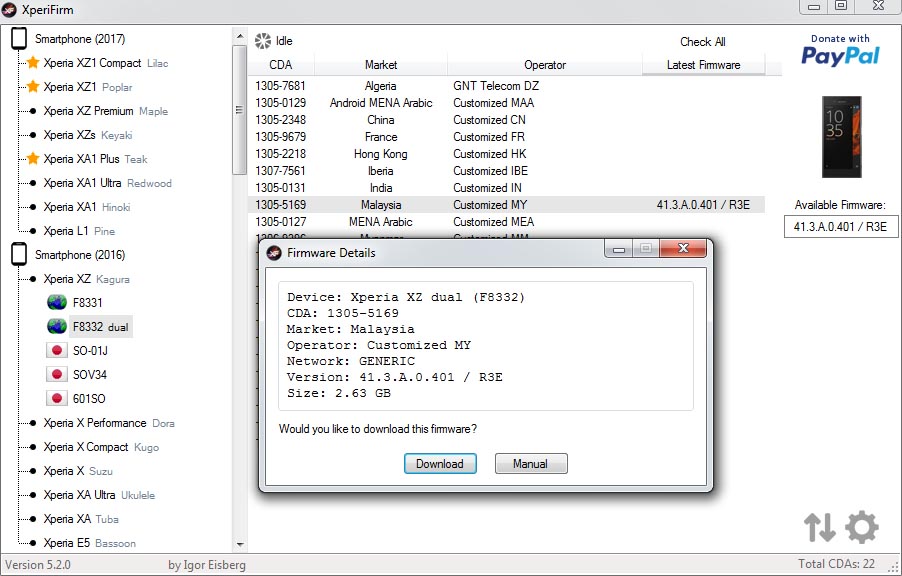Sort by the Operator column header
The image size is (902, 576).
(x=545, y=65)
